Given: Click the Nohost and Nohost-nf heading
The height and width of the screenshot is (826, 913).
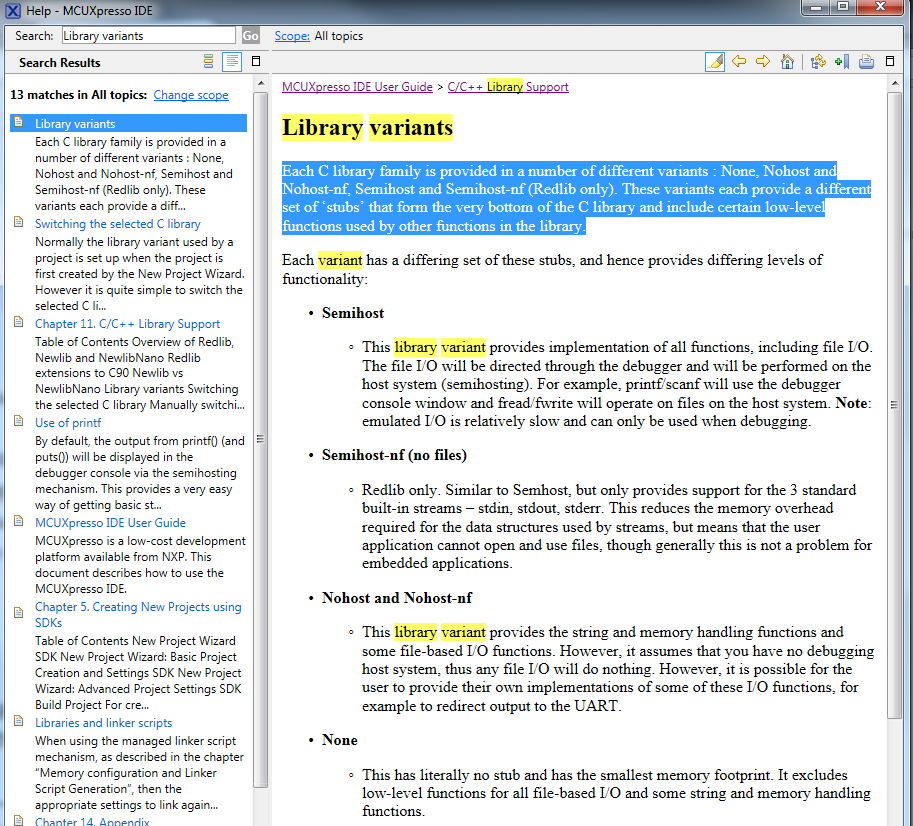Looking at the screenshot, I should (397, 598).
